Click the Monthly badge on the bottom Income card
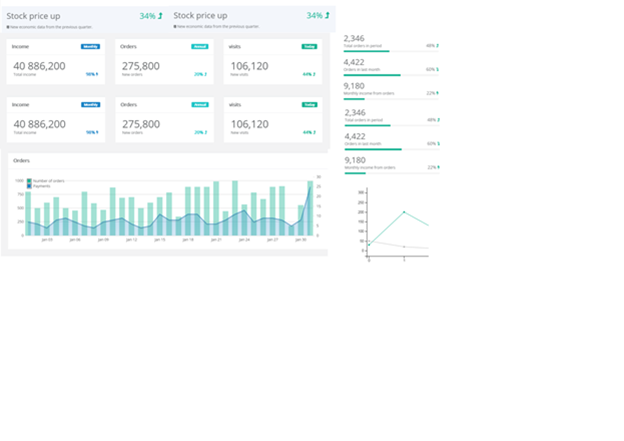Image resolution: width=624 pixels, height=441 pixels. pos(91,104)
